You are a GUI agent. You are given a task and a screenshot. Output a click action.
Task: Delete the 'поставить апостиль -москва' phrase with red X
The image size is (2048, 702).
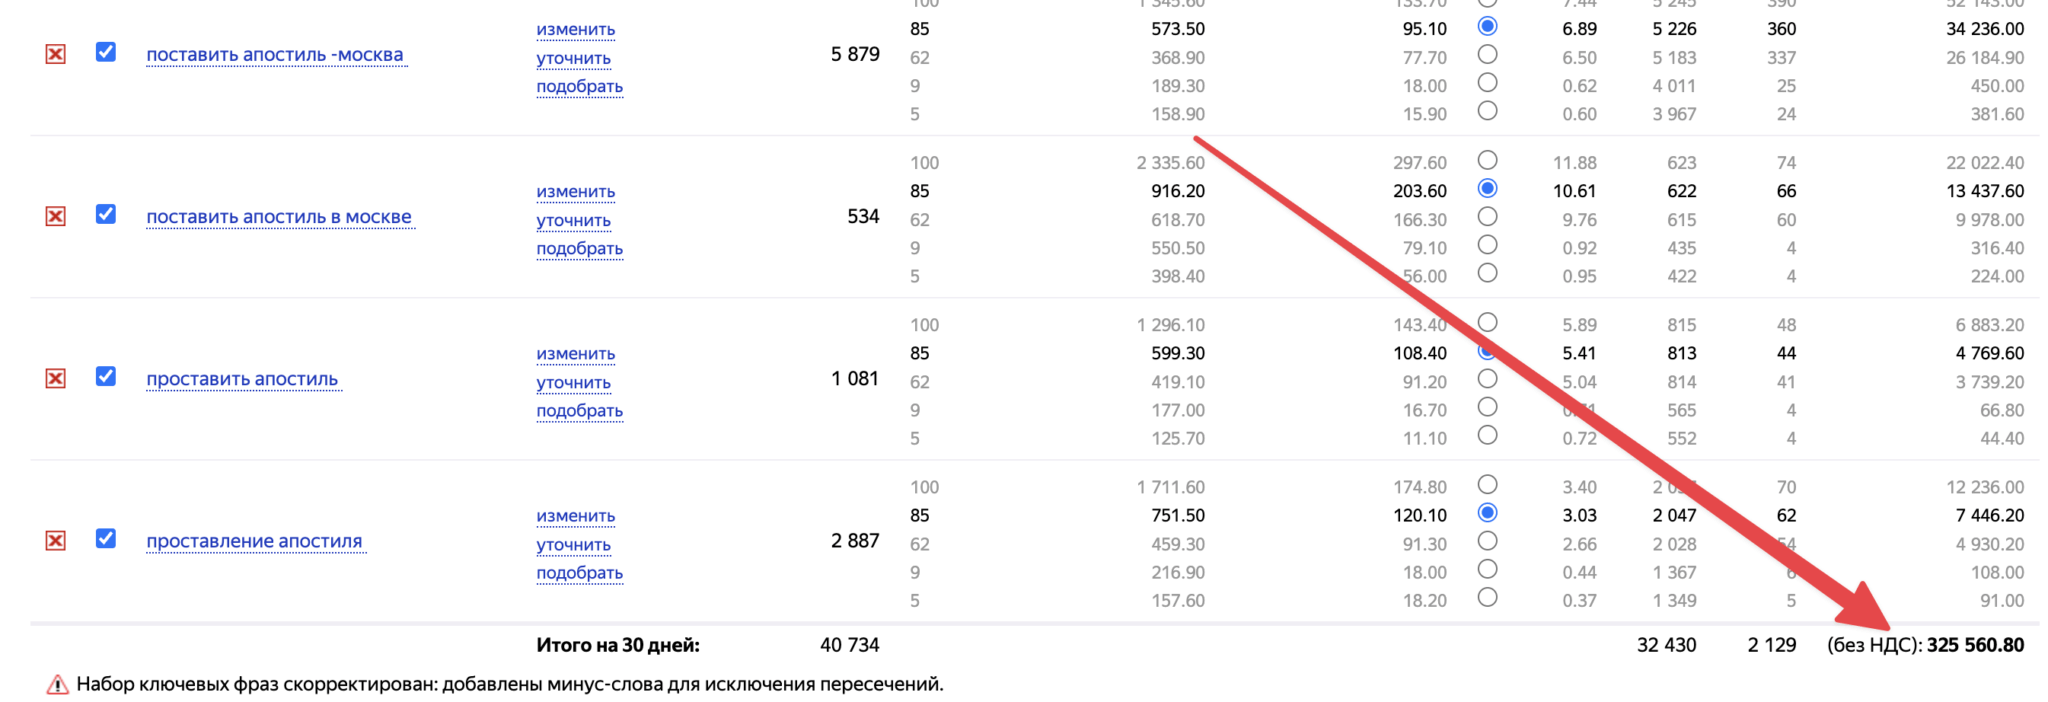pos(56,54)
